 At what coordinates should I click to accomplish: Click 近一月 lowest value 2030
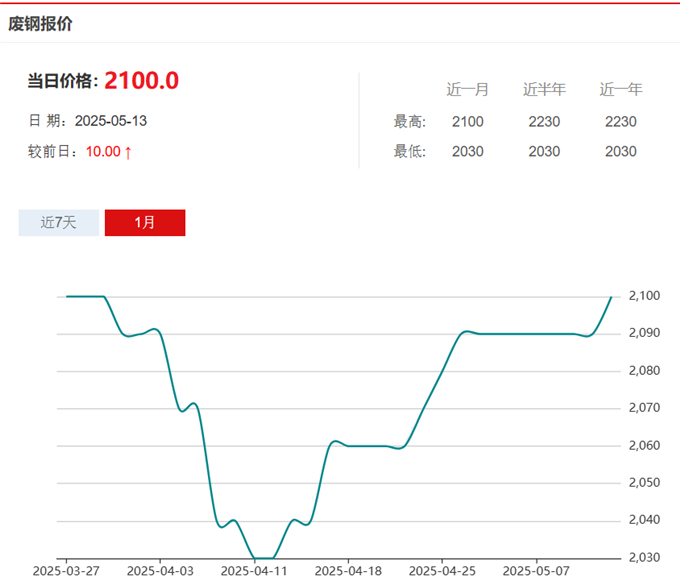[468, 151]
